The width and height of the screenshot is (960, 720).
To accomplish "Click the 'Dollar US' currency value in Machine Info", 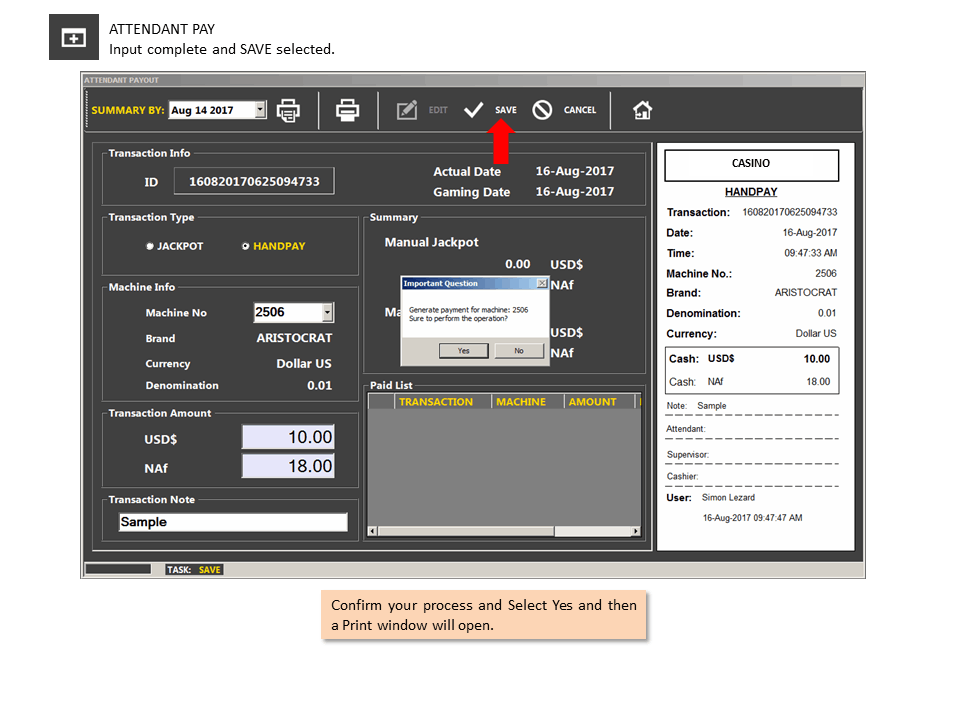I will click(x=304, y=364).
